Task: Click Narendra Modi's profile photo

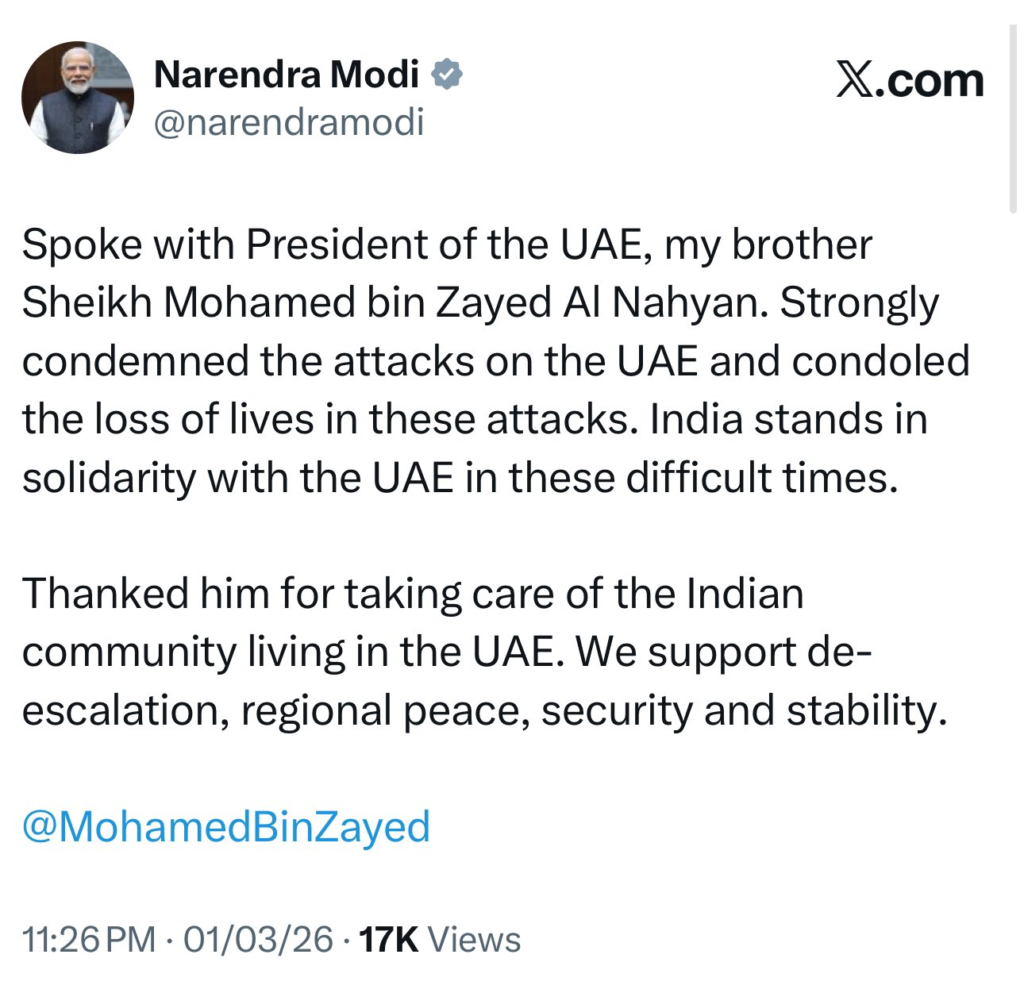Action: (78, 98)
